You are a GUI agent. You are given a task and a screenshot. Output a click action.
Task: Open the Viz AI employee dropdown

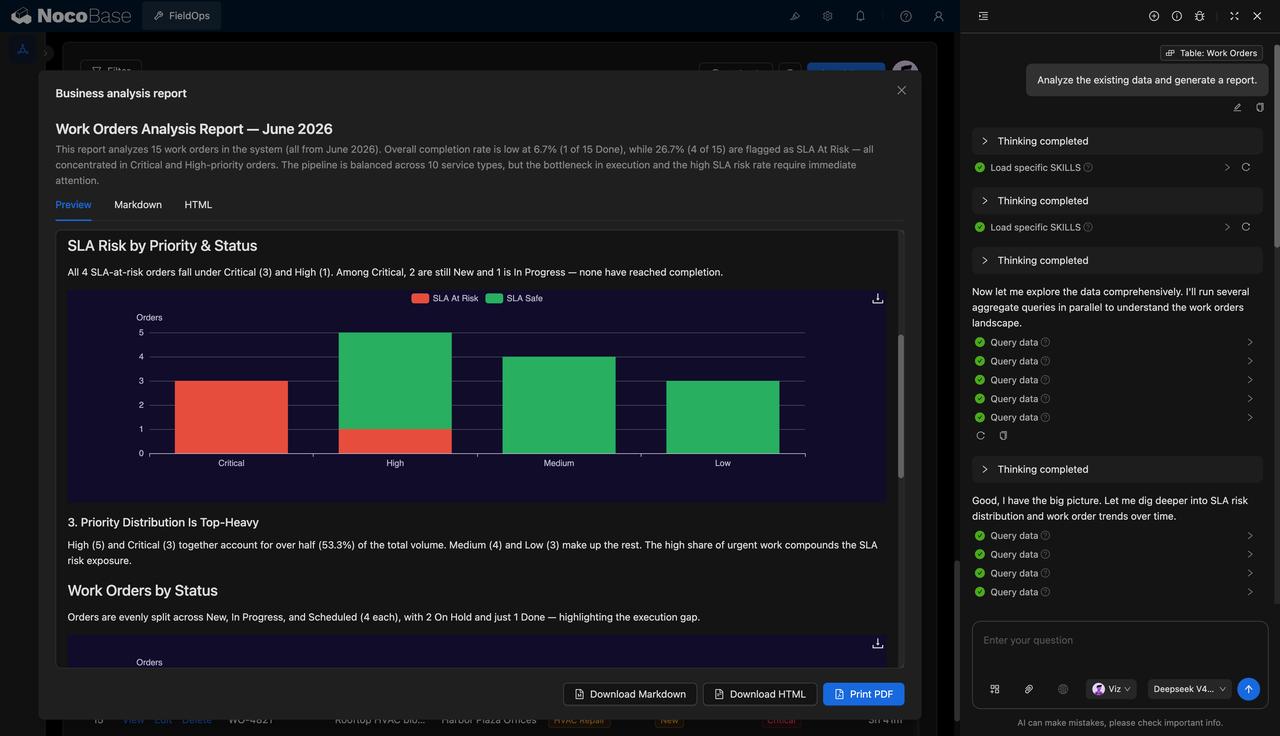[x=1111, y=689]
